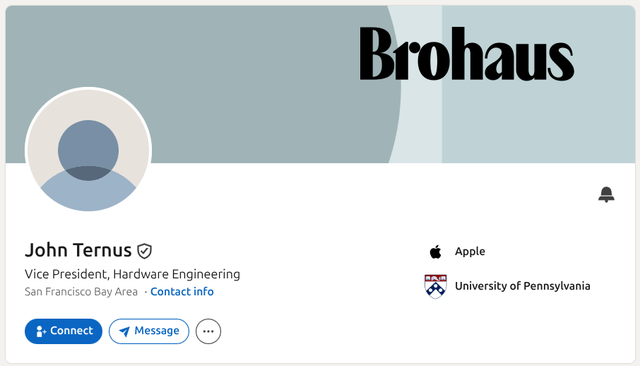Click the paper plane icon in Message
Image resolution: width=640 pixels, height=366 pixels.
tap(124, 331)
